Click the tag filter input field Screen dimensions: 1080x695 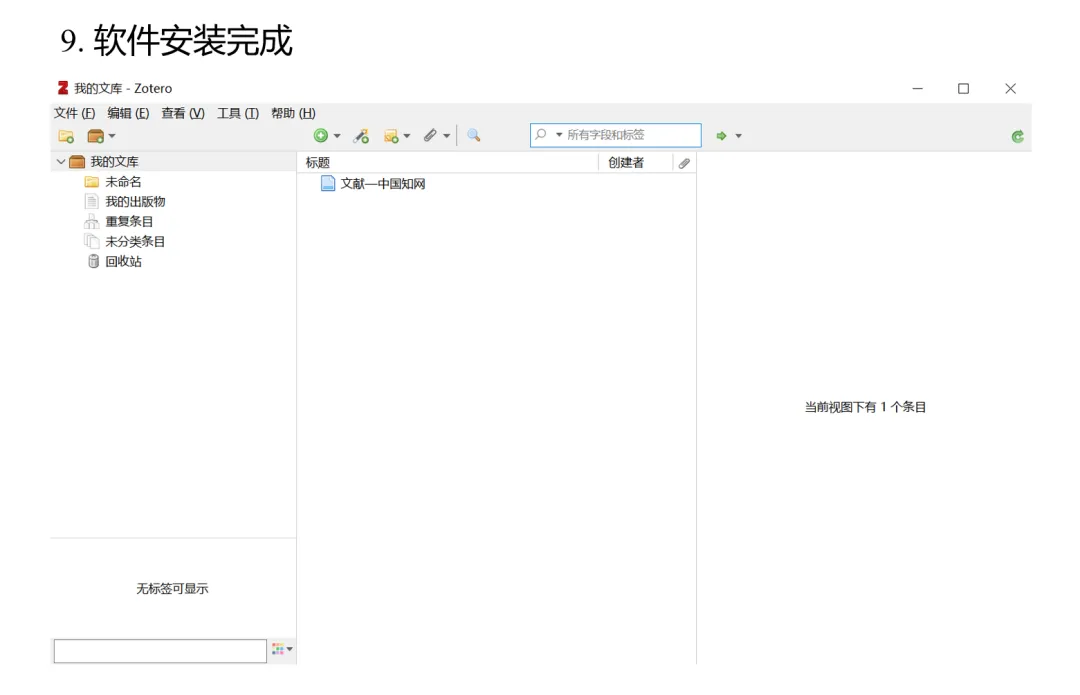pos(160,651)
